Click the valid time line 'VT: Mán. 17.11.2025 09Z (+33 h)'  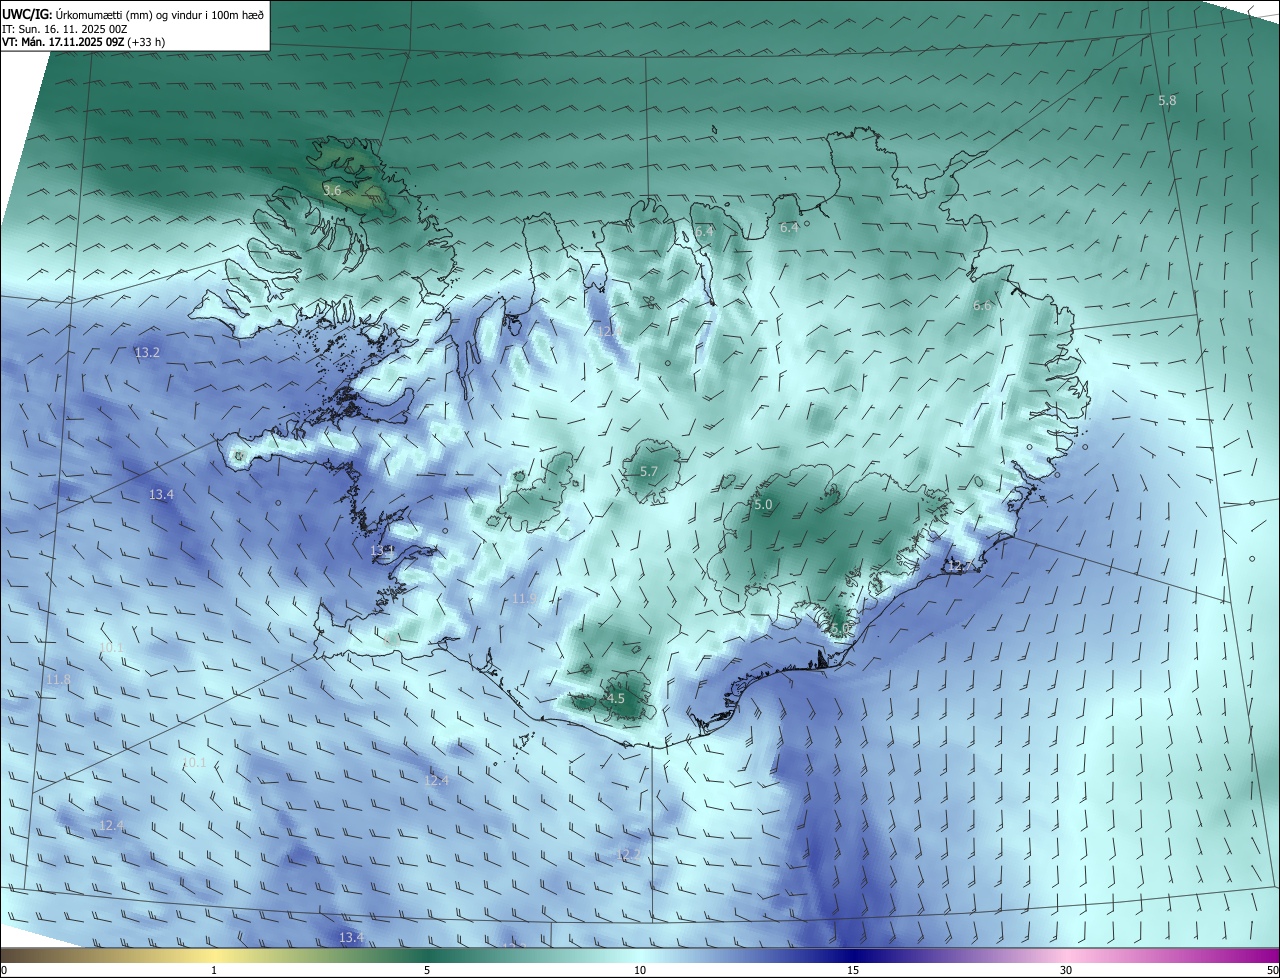[84, 41]
